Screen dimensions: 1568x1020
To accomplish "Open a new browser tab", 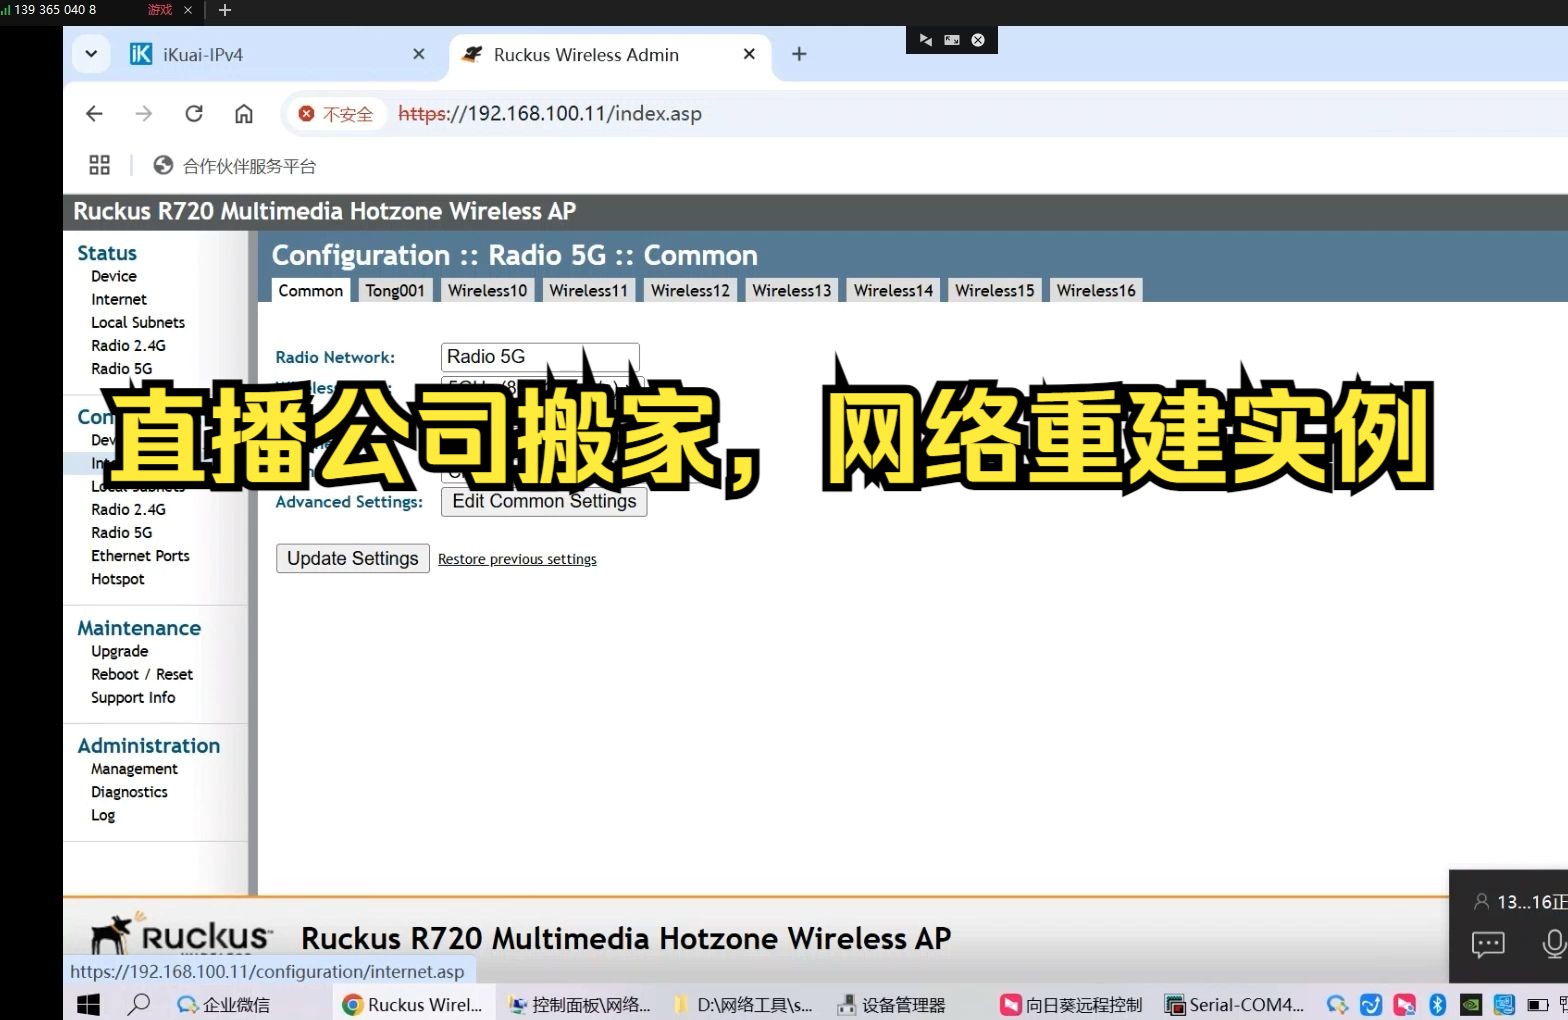I will pyautogui.click(x=799, y=54).
